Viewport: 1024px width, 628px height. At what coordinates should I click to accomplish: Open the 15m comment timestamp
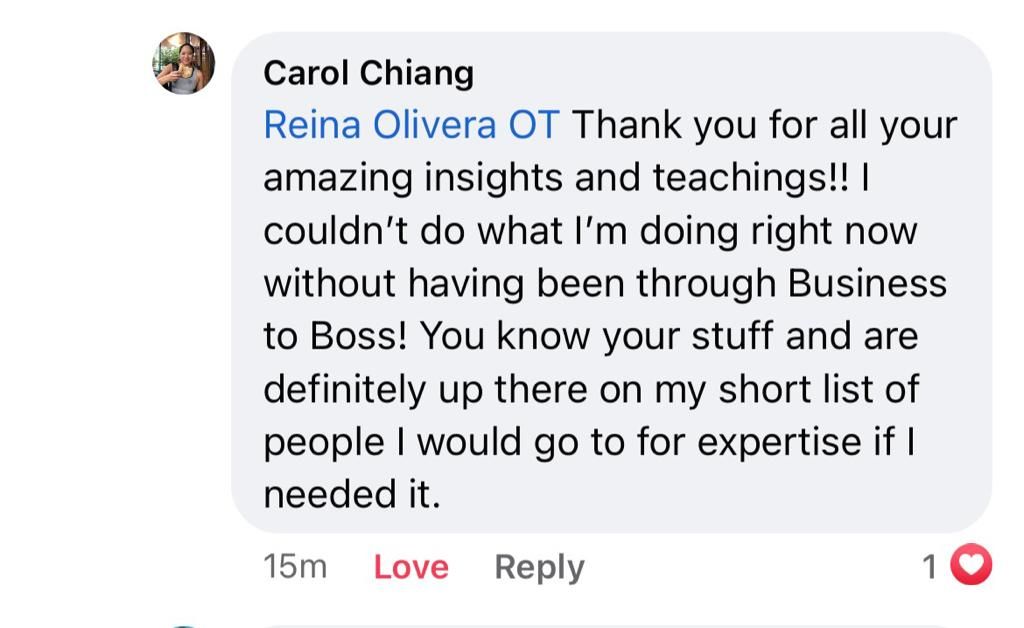tap(295, 567)
